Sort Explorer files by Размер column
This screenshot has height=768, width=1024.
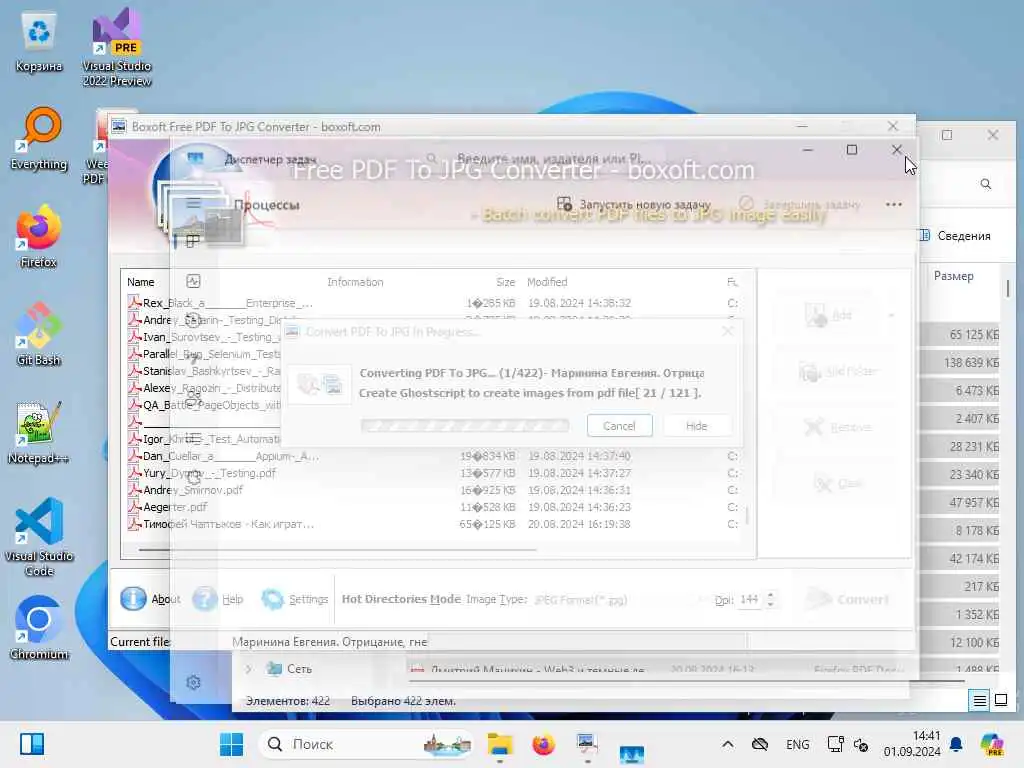953,276
